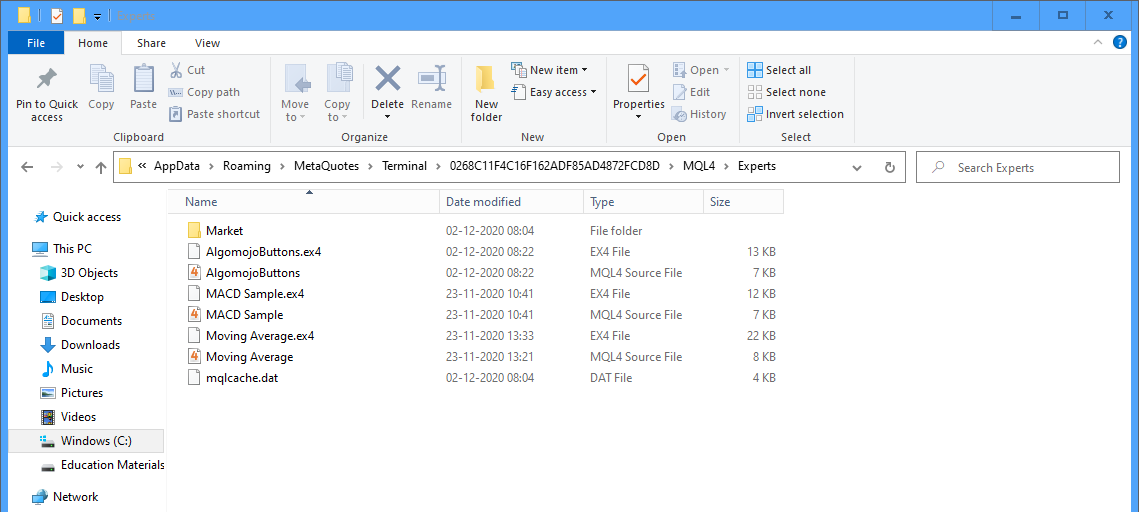Click Invert selection in ribbon
Screen dimensions: 1139x512
[795, 114]
